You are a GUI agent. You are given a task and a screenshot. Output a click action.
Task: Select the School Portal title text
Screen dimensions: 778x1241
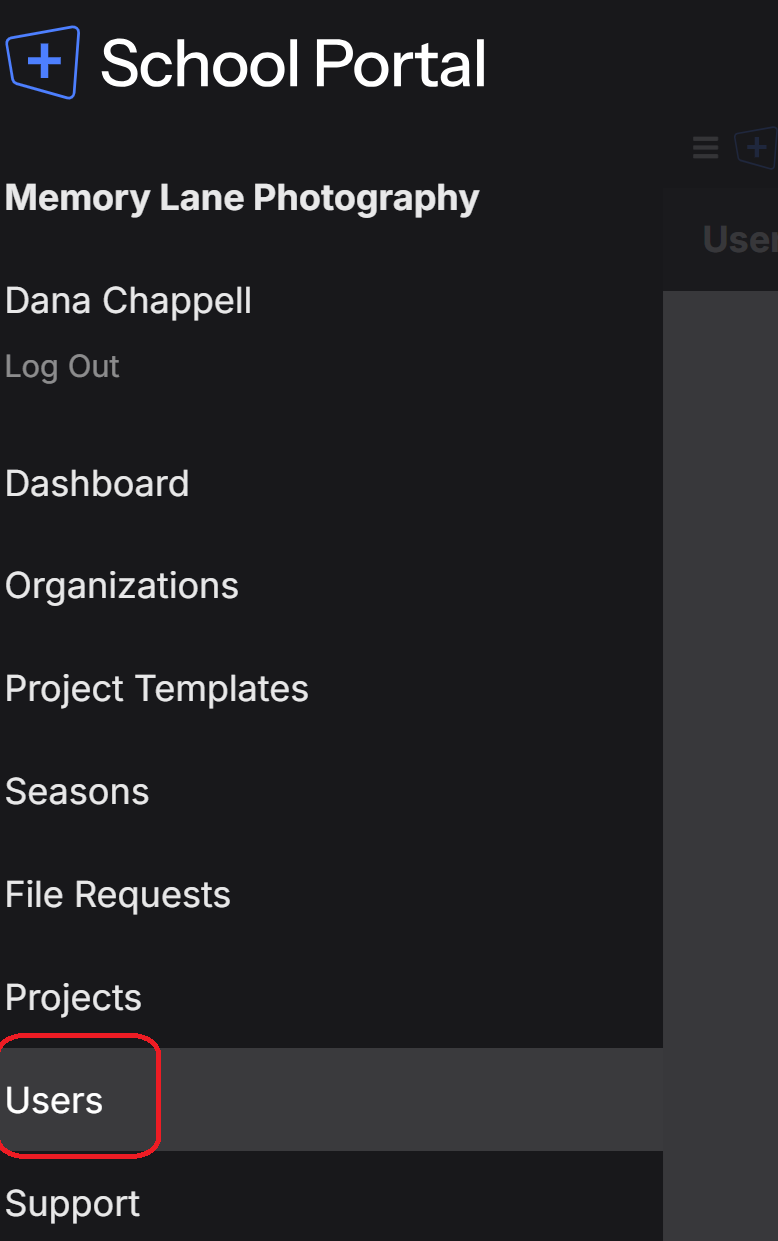[x=293, y=63]
